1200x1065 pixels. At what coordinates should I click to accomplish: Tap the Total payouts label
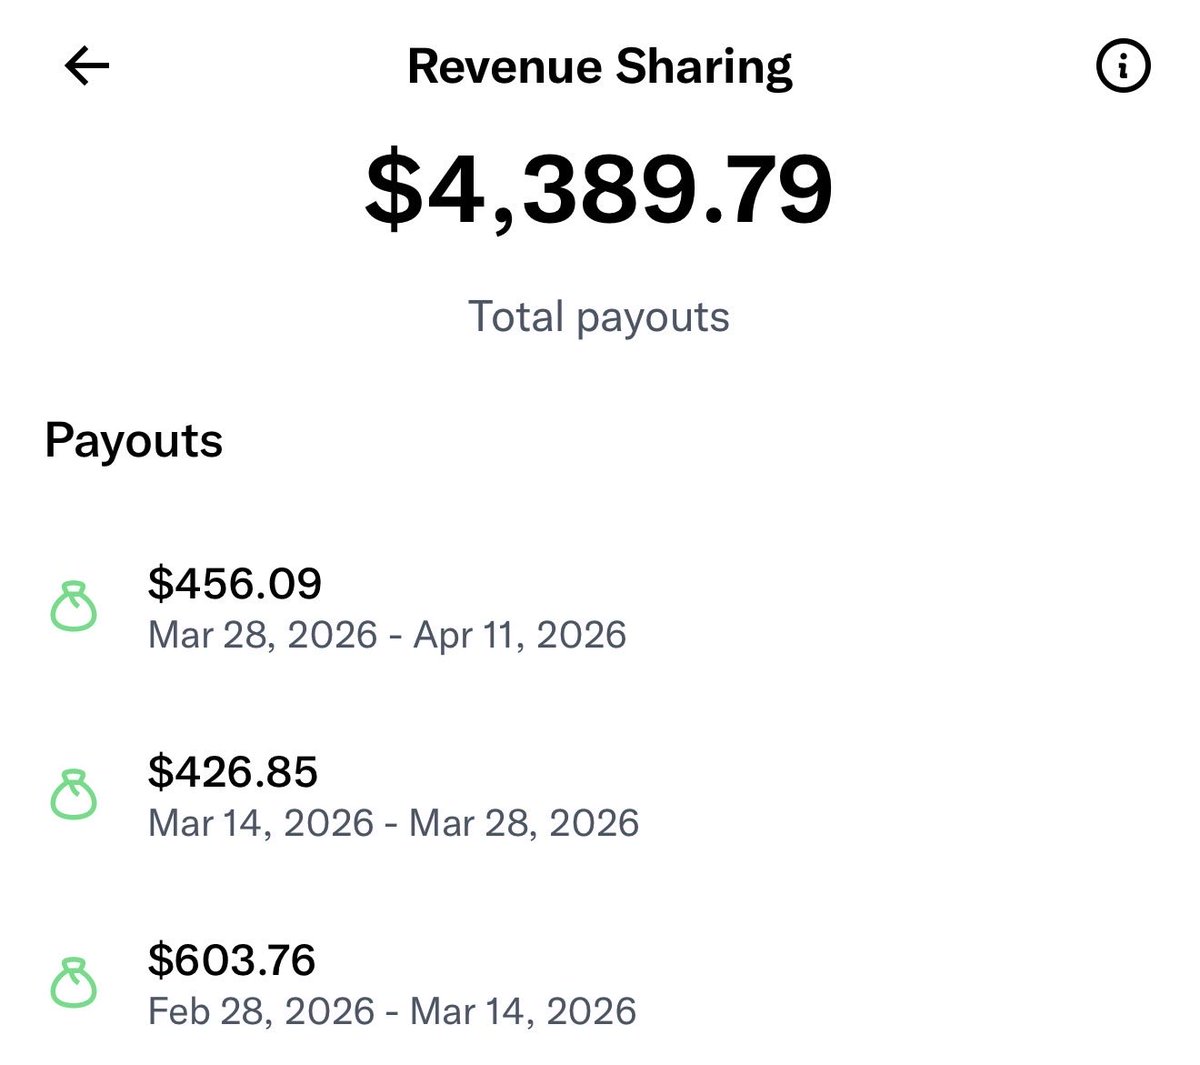pyautogui.click(x=599, y=317)
